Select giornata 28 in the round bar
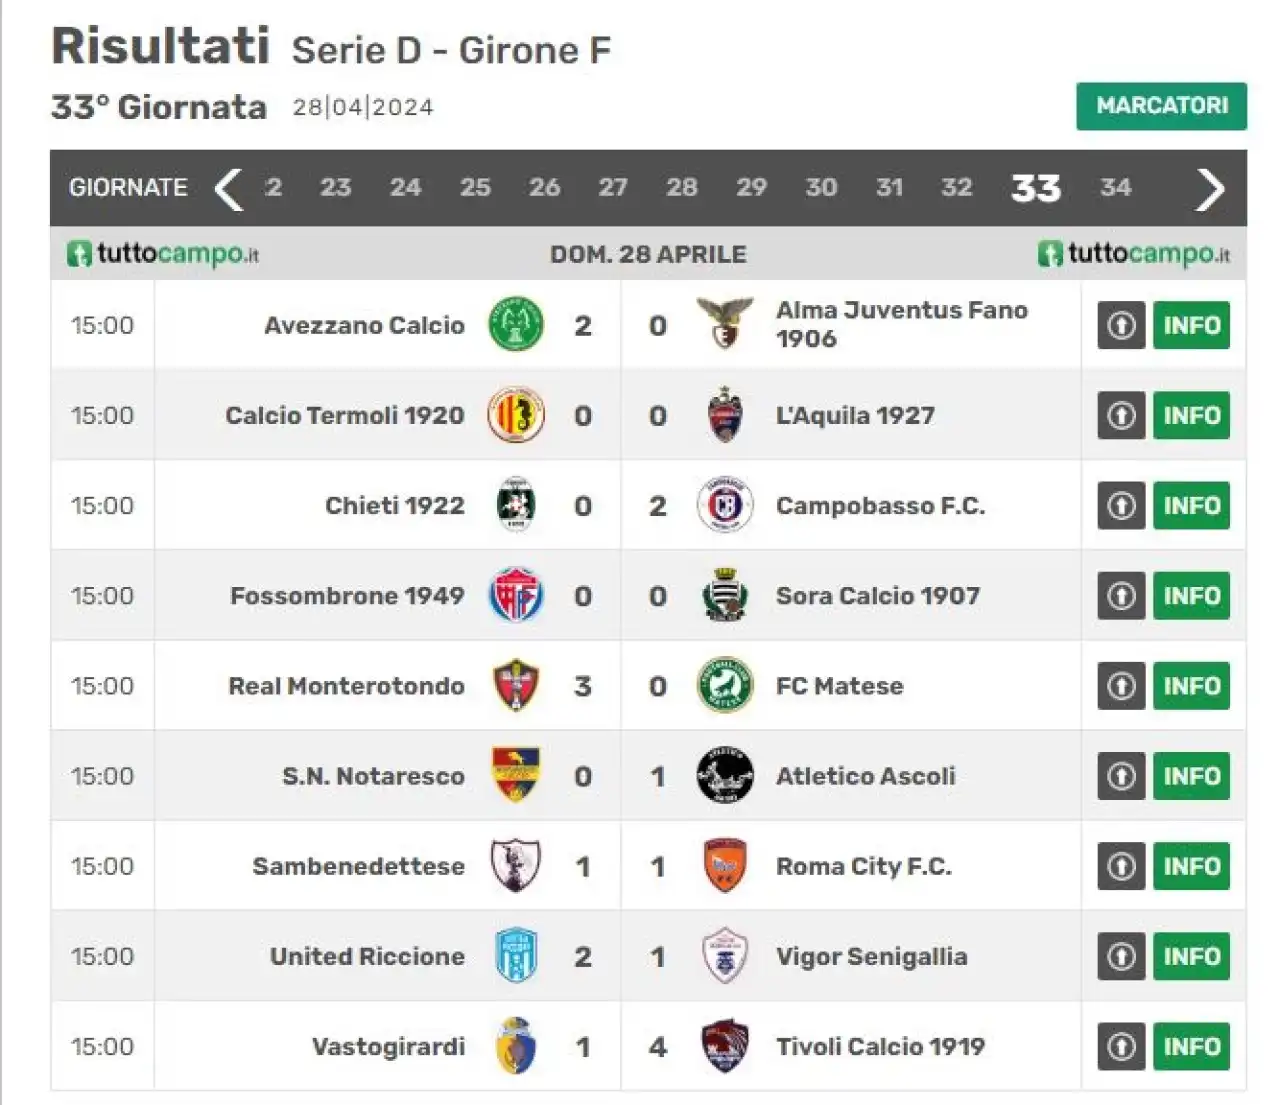This screenshot has width=1280, height=1105. 682,187
